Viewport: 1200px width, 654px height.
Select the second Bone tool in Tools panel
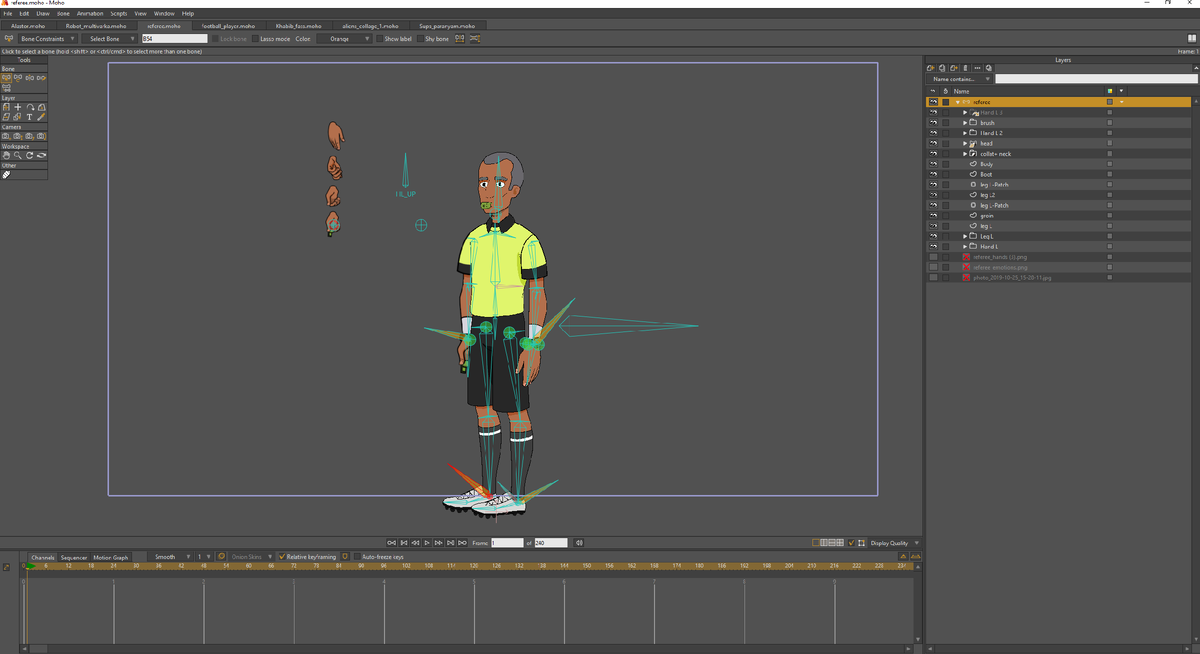(x=18, y=78)
